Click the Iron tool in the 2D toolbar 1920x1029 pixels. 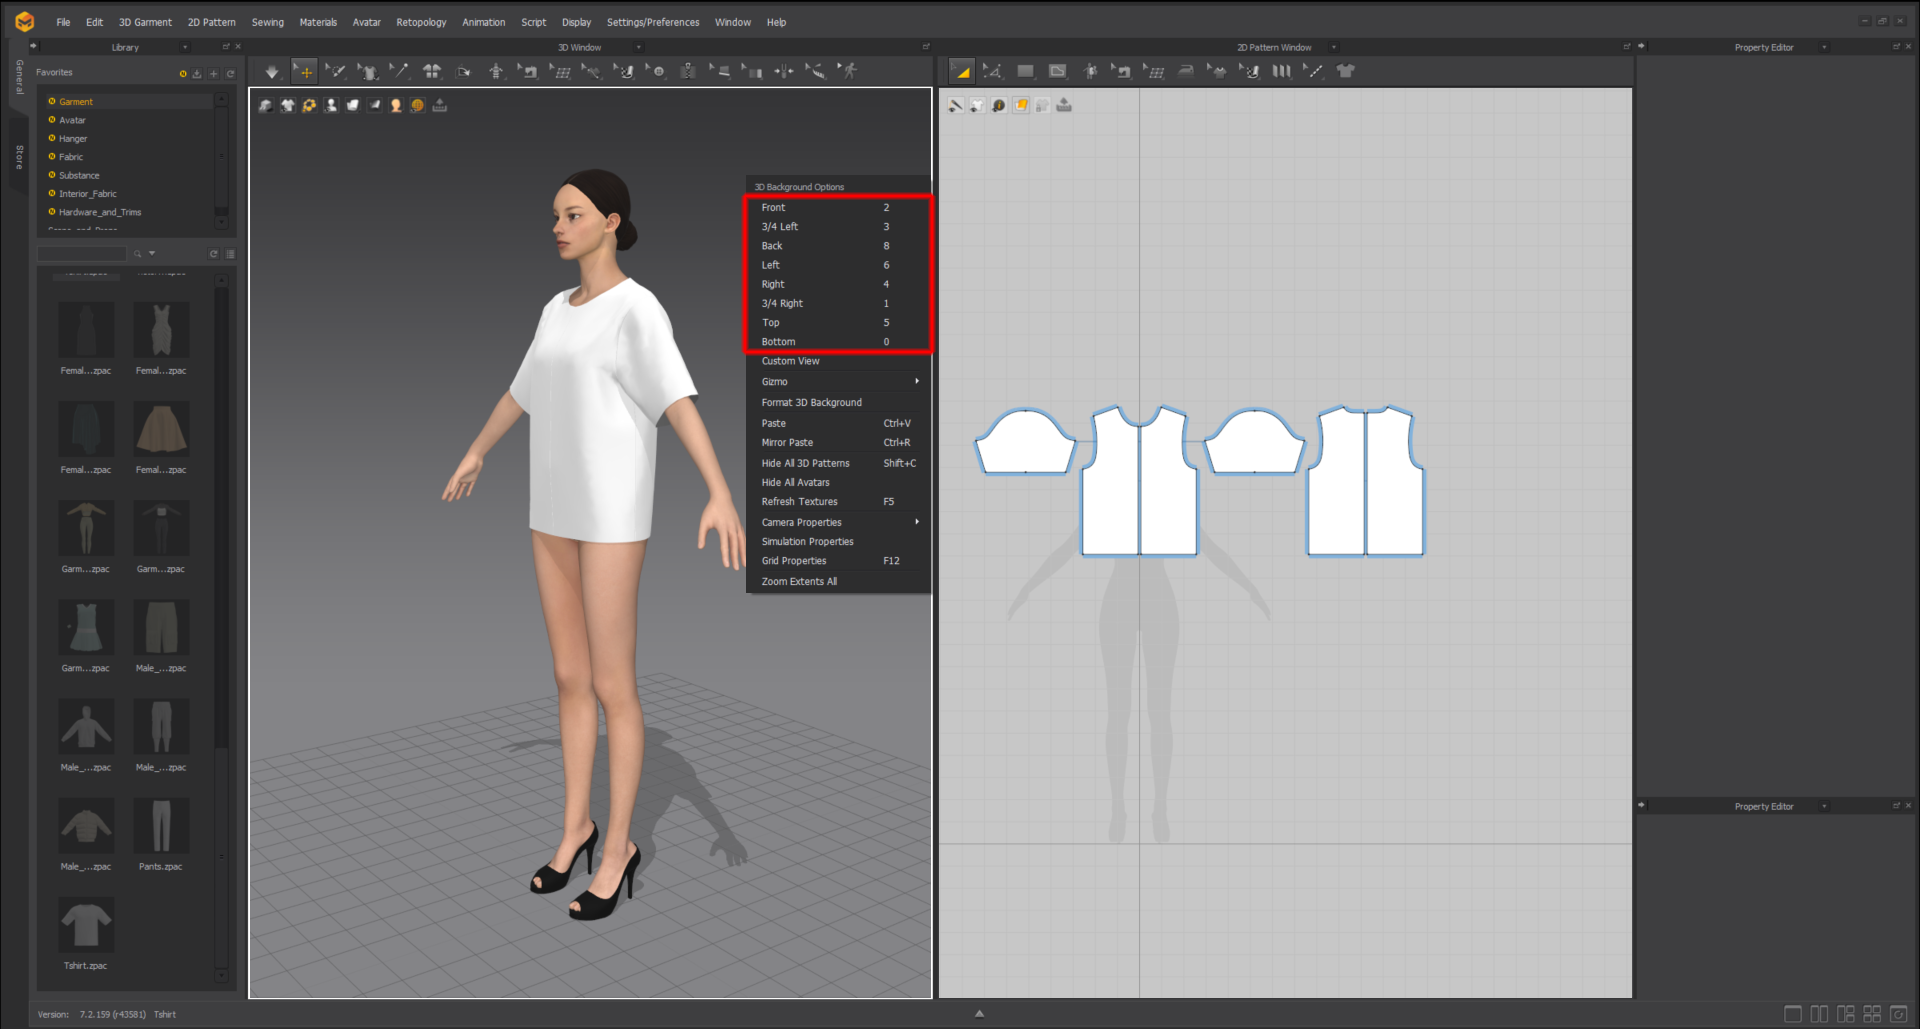click(x=1186, y=71)
